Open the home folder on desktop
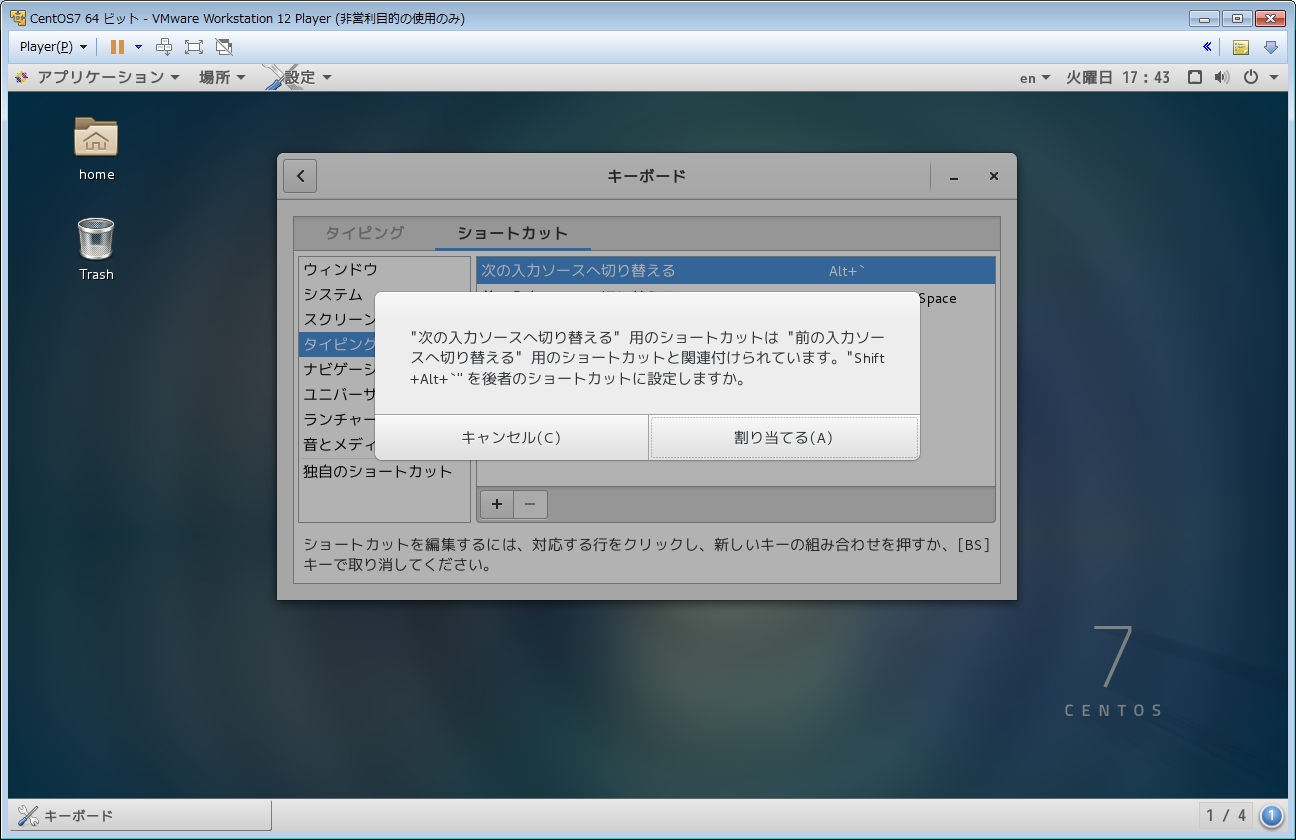Screen dimensions: 1296x840 pyautogui.click(x=96, y=138)
